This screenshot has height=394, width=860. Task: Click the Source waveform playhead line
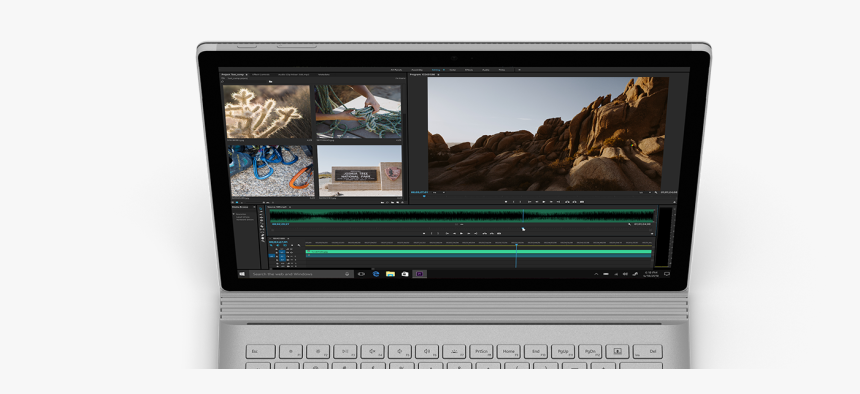coord(523,215)
